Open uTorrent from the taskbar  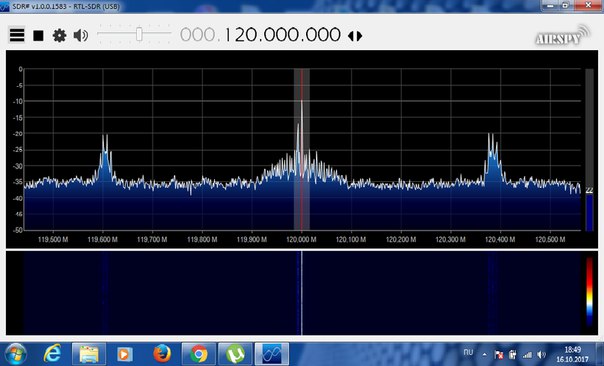235,354
